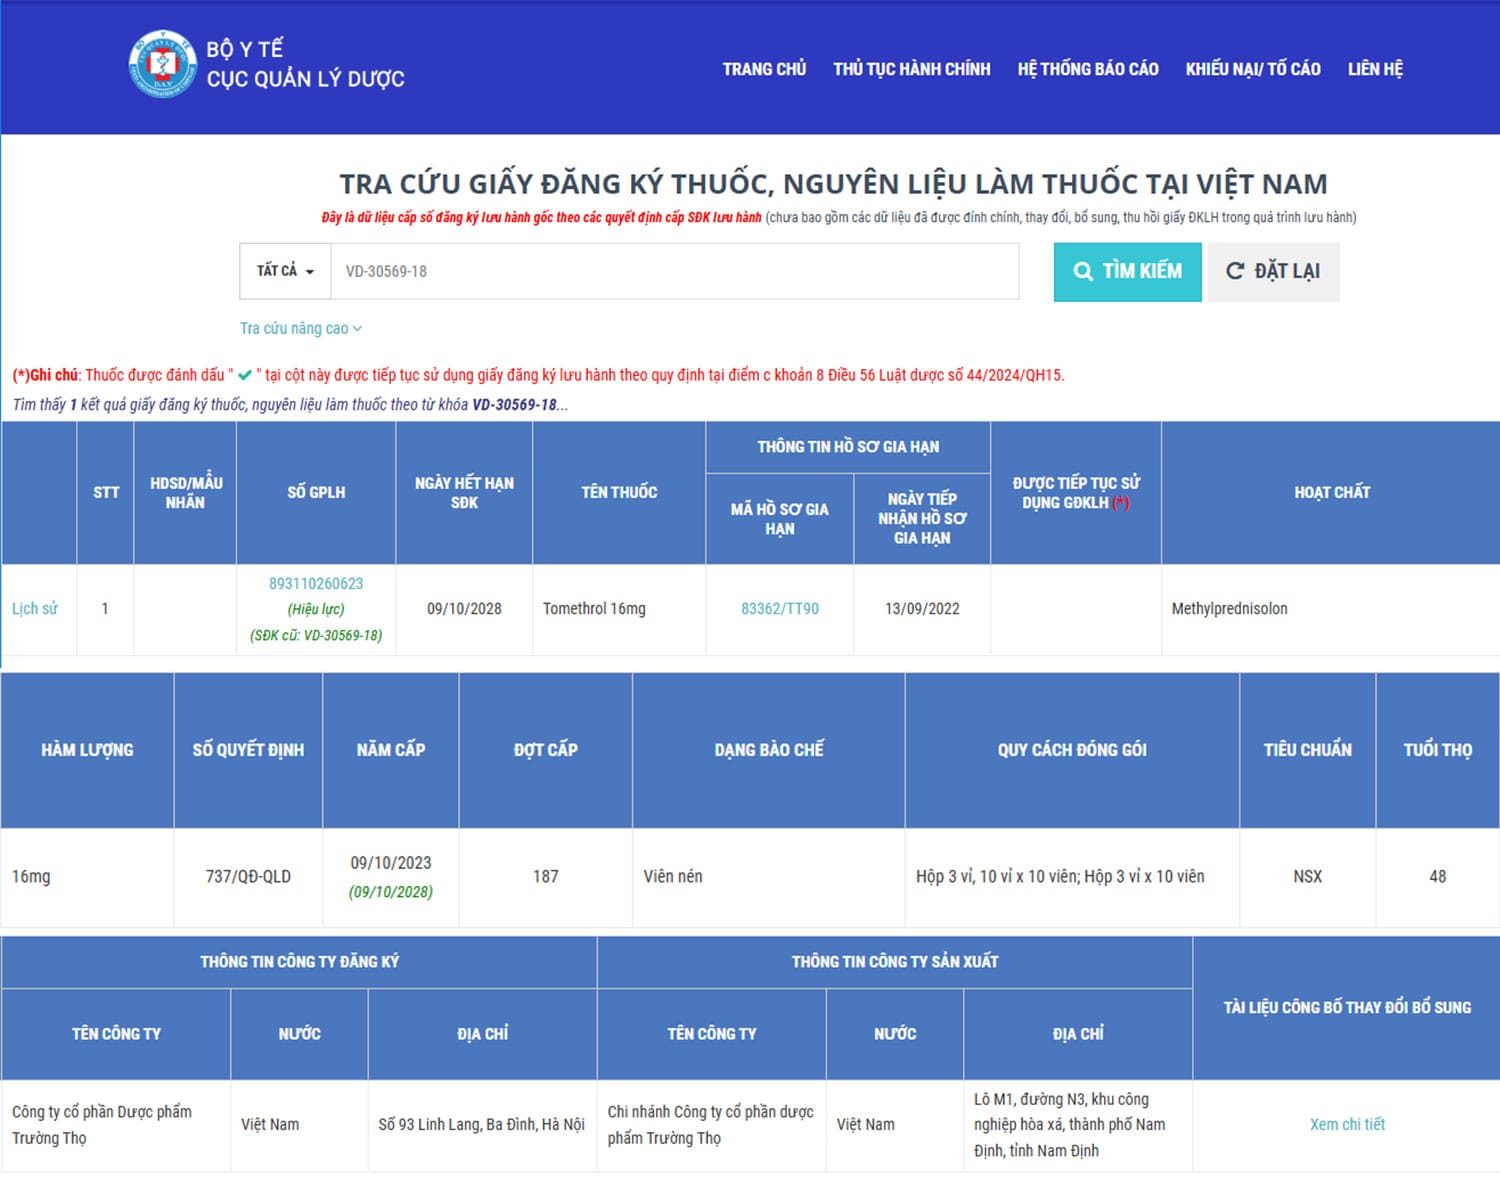Click the decision number 737/QĐ-QLD

coord(248,876)
